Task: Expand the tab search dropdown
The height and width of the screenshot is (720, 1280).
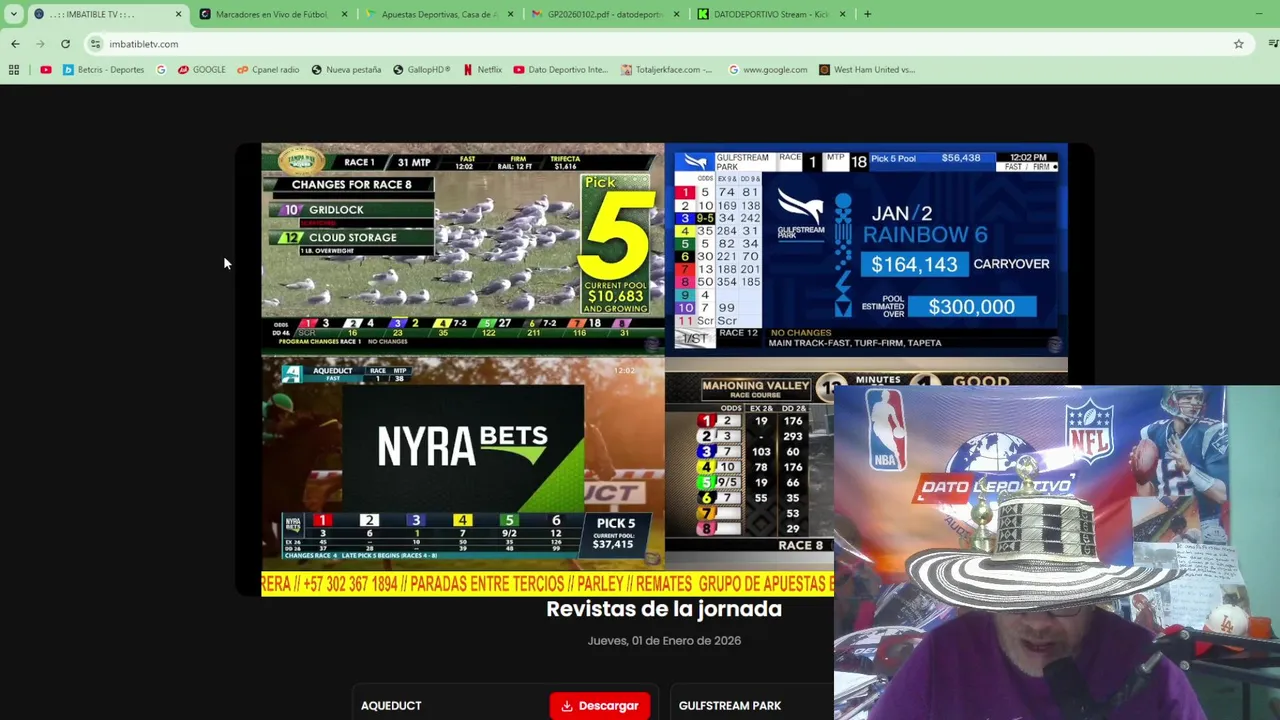Action: 13,14
